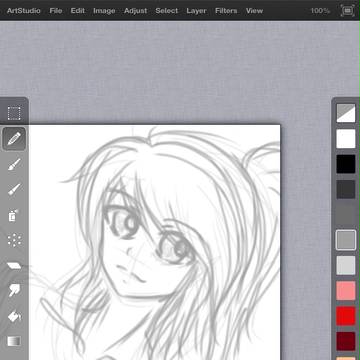Toggle fullscreen mode icon in top bar

pyautogui.click(x=348, y=11)
